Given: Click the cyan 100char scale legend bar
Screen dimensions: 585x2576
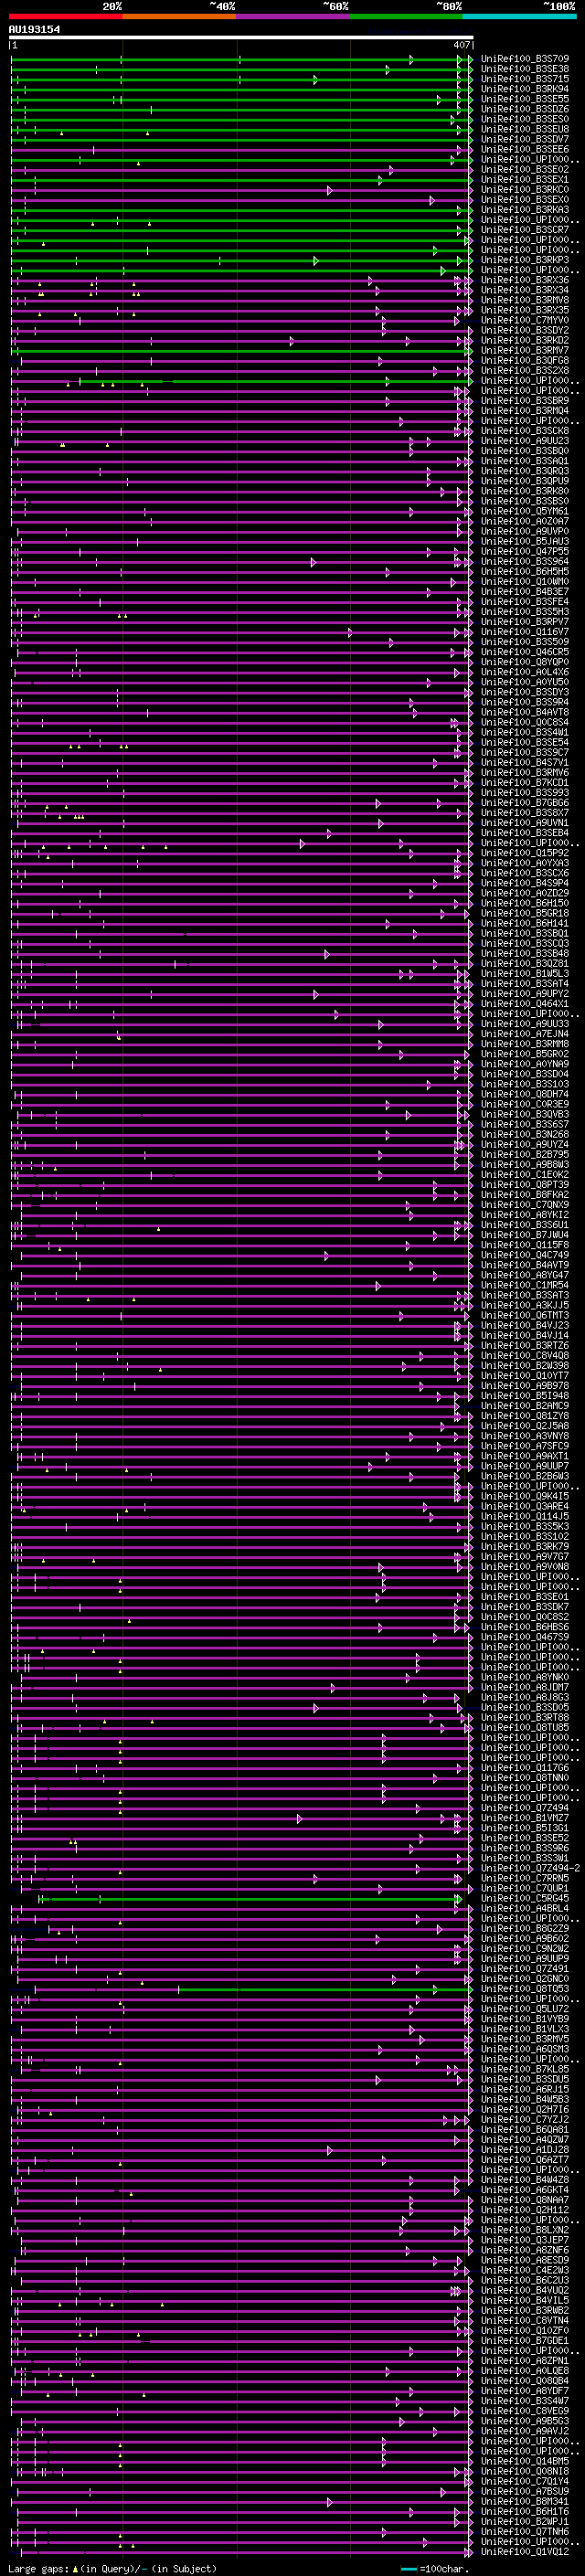Looking at the screenshot, I should click(x=409, y=2569).
